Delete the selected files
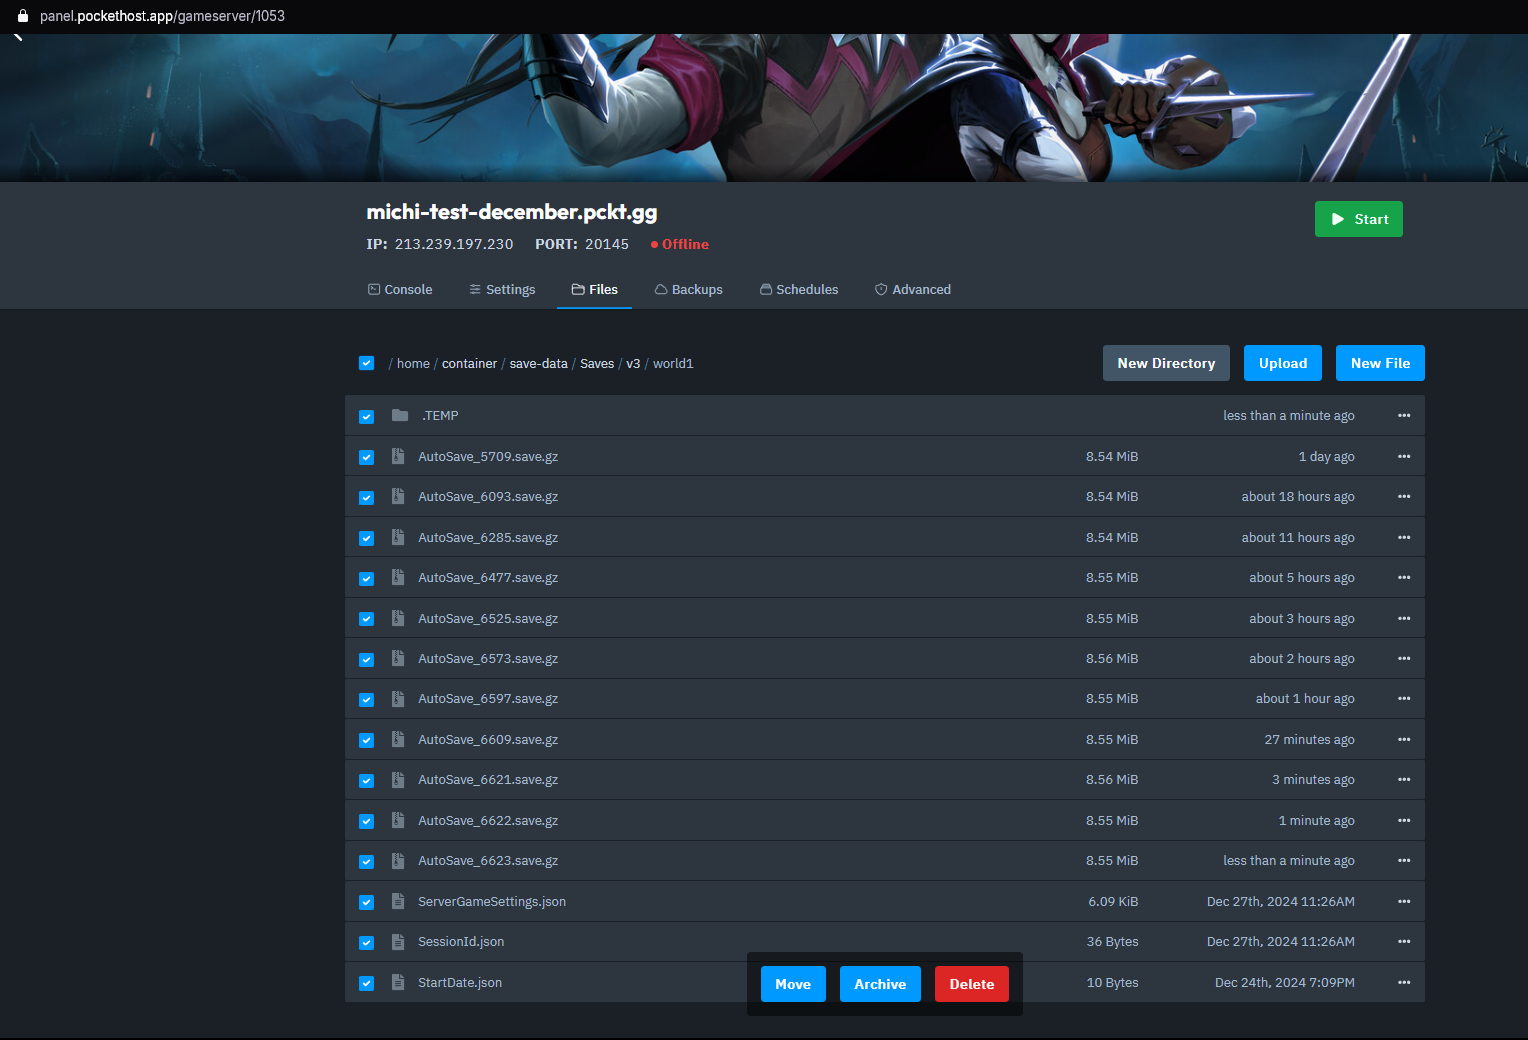The width and height of the screenshot is (1528, 1040). coord(972,984)
